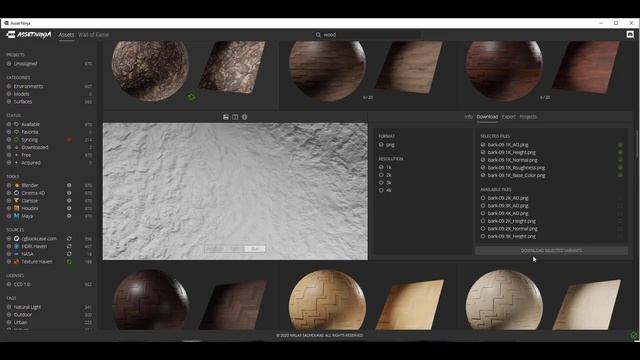Open Blender settings gear in Tools list

[x=69, y=185]
